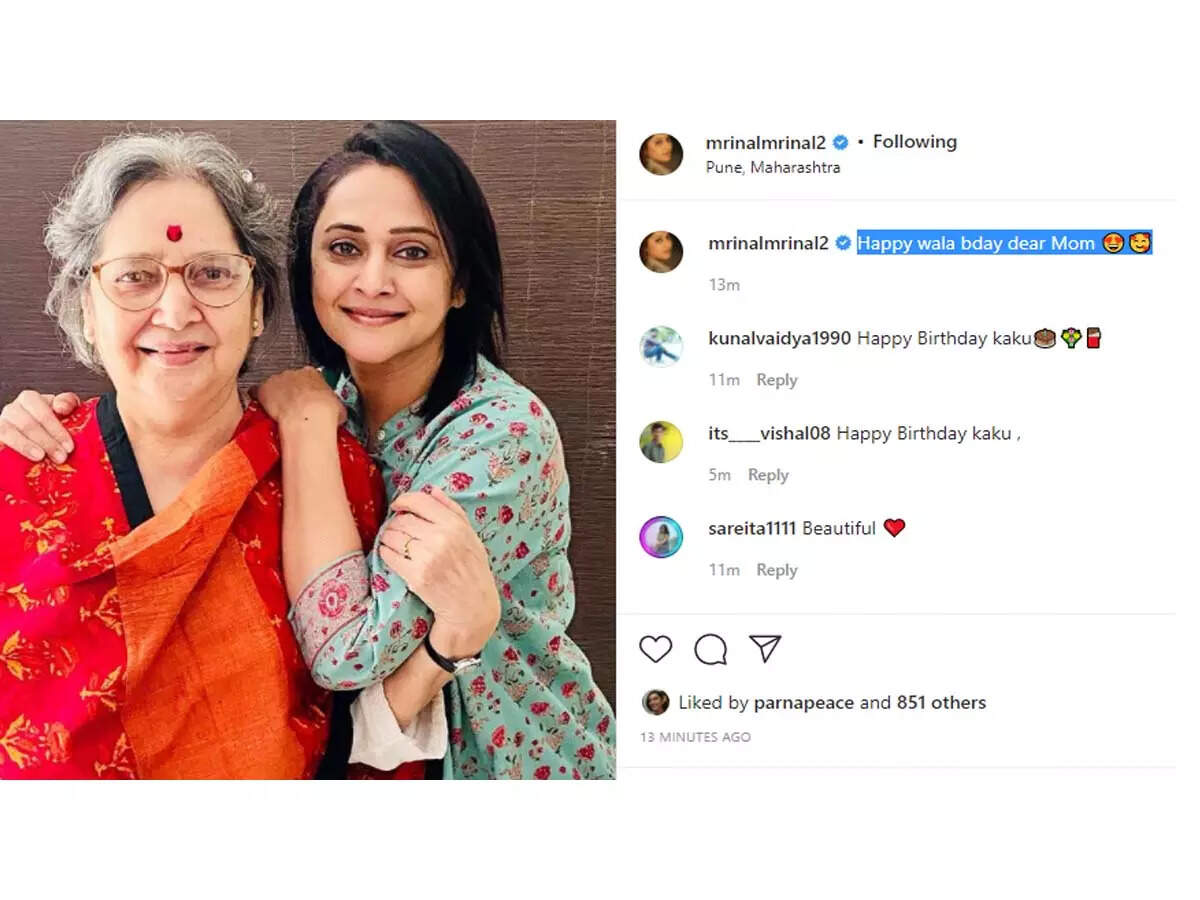The height and width of the screenshot is (900, 1200).
Task: Open the liker avatar next to Liked by
Action: 655,702
